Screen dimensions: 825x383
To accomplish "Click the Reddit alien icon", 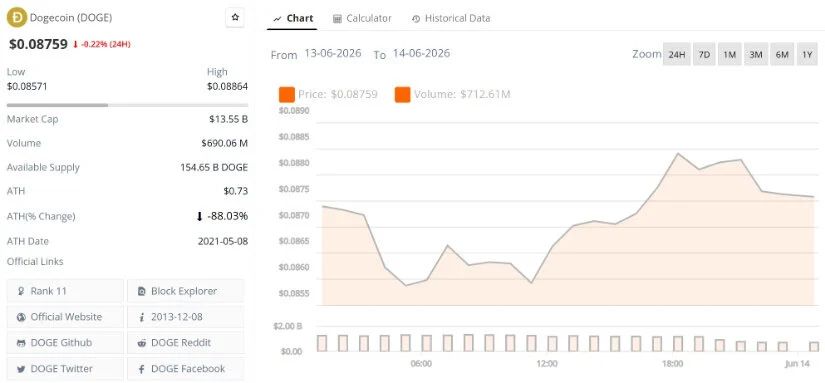I will point(142,343).
